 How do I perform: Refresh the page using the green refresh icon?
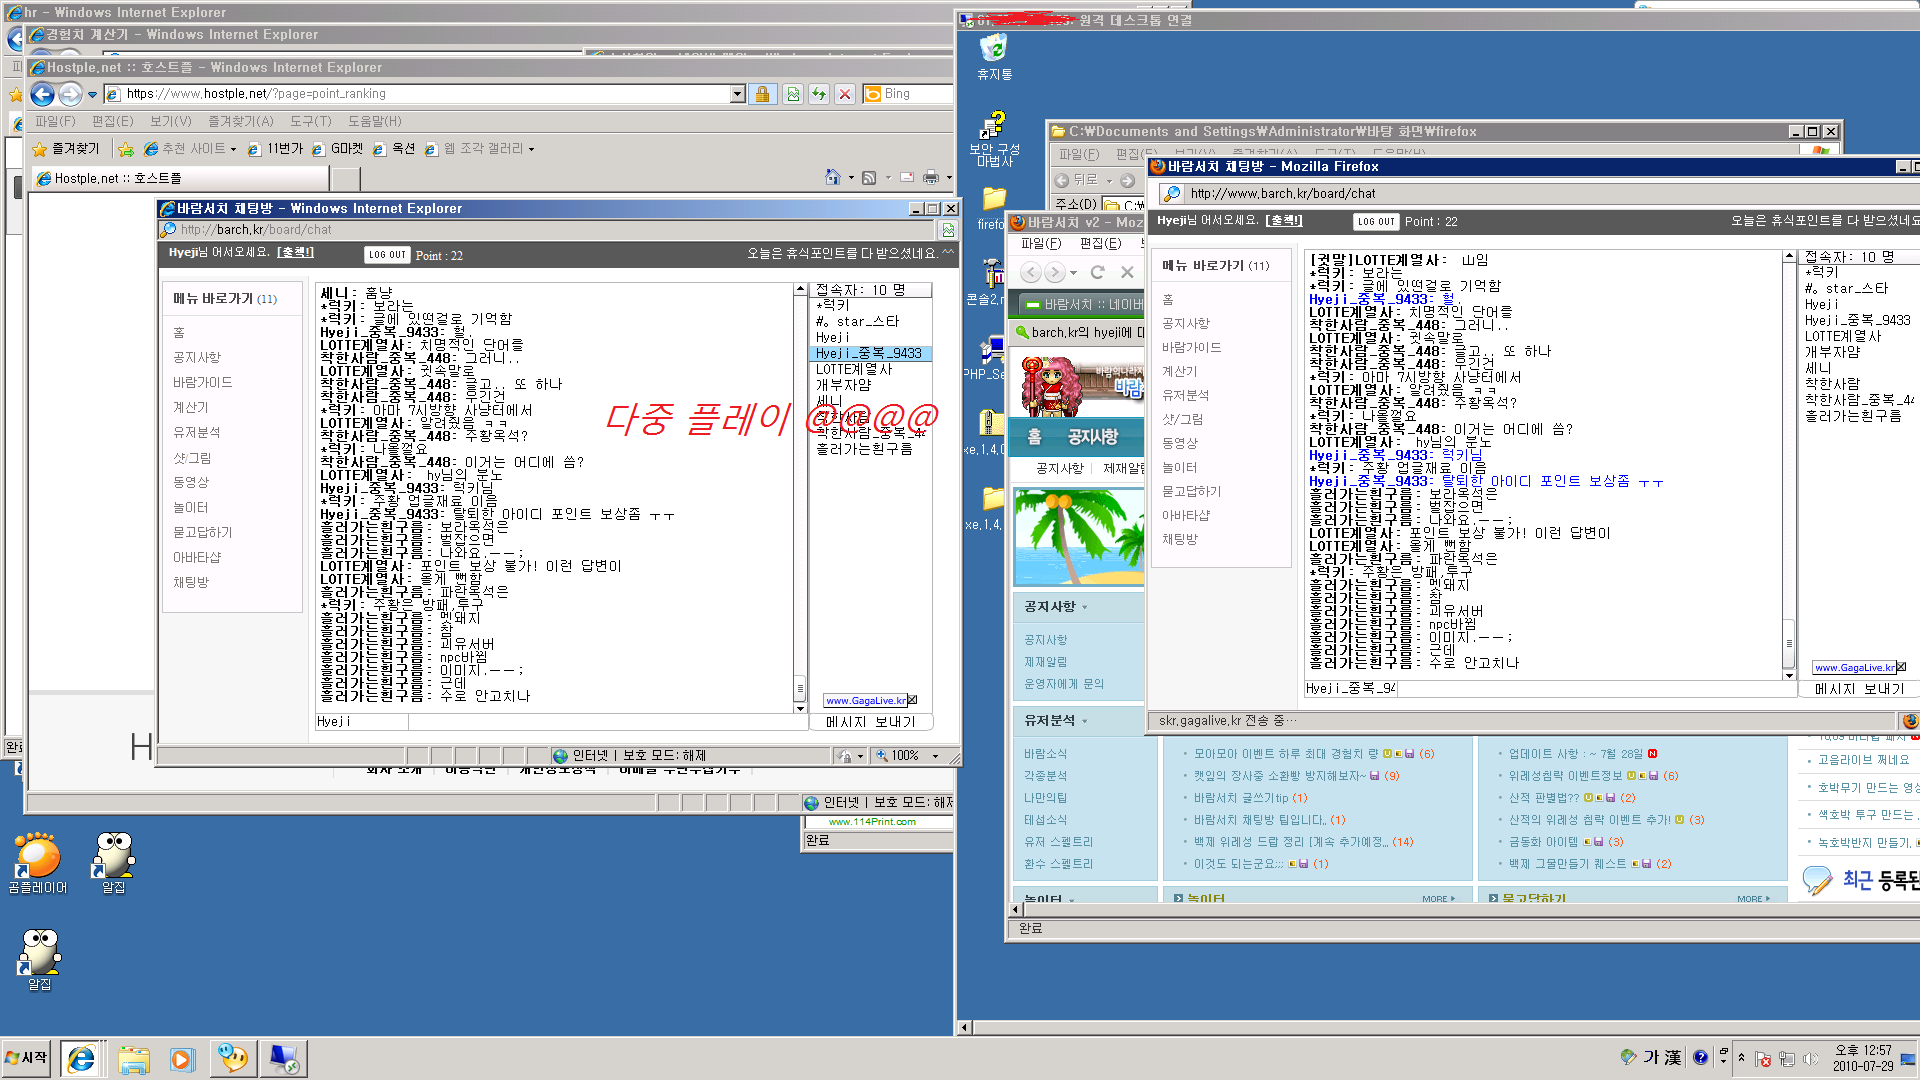[x=819, y=93]
